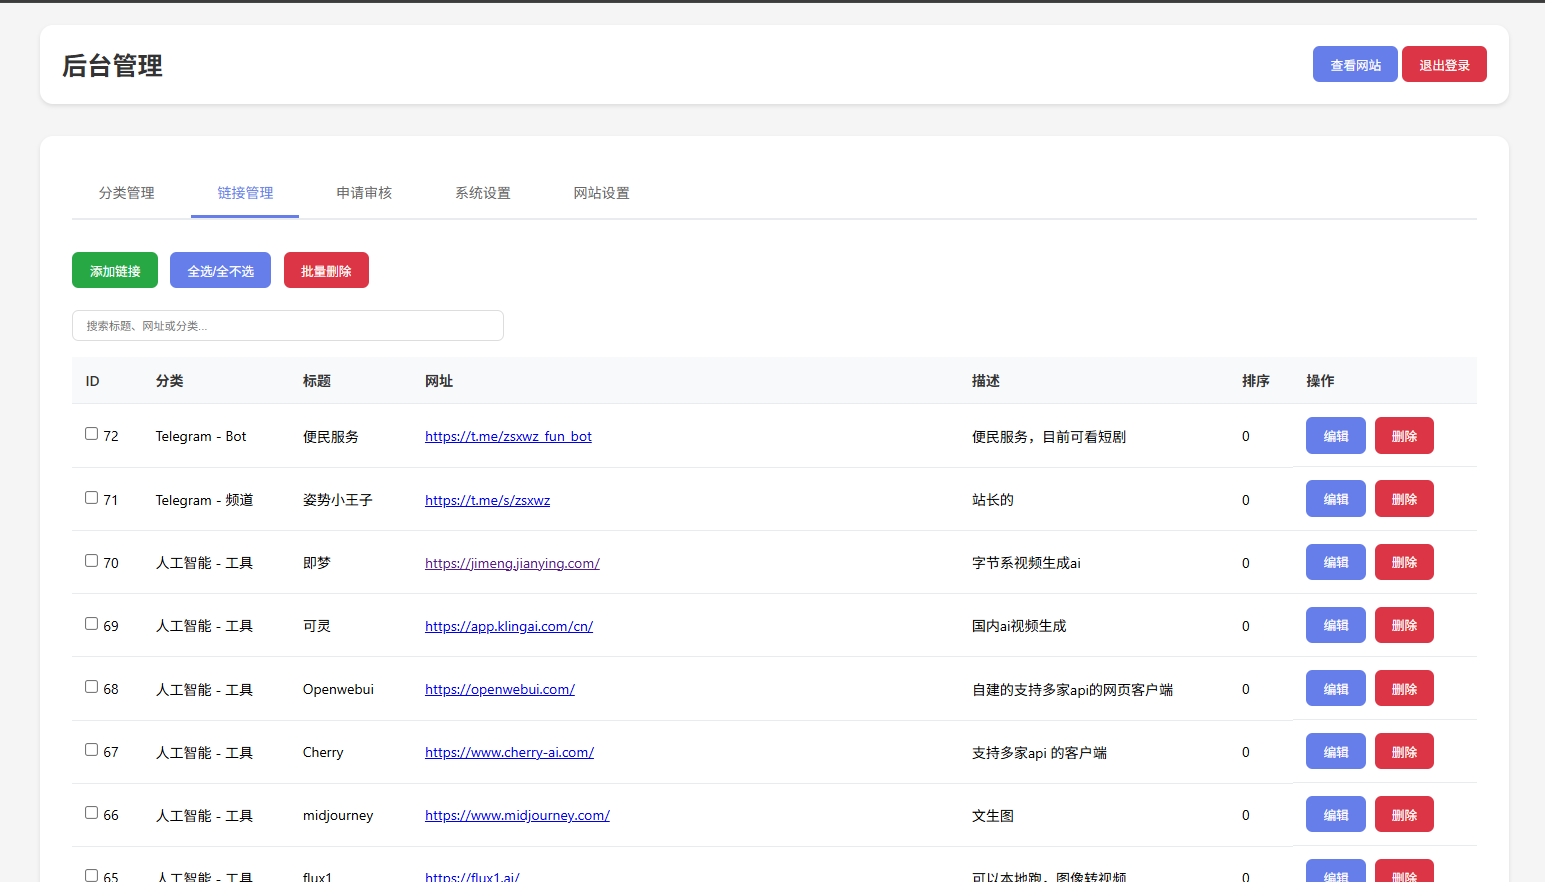This screenshot has height=882, width=1545.
Task: Click the green 添加链接 button
Action: [115, 271]
